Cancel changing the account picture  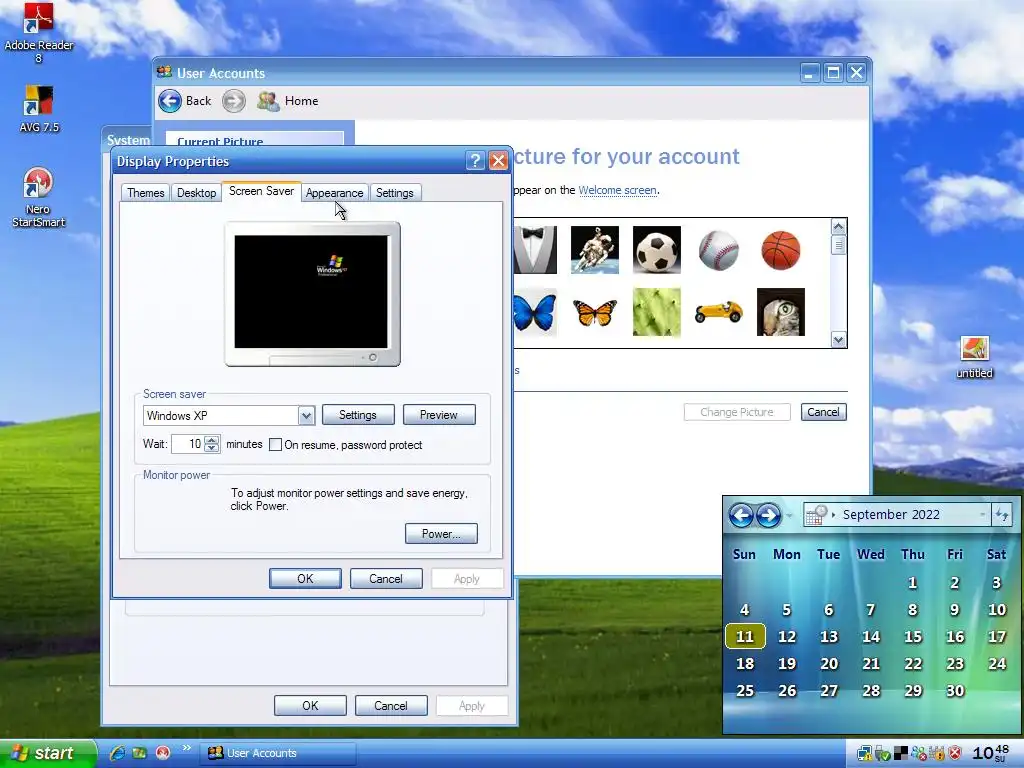pos(824,412)
